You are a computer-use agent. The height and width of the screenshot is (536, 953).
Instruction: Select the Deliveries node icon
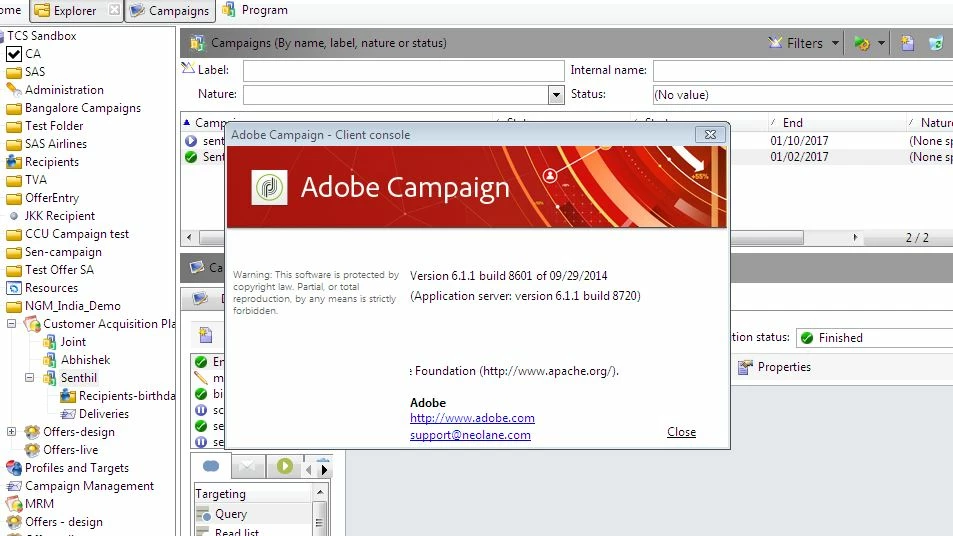coord(67,414)
